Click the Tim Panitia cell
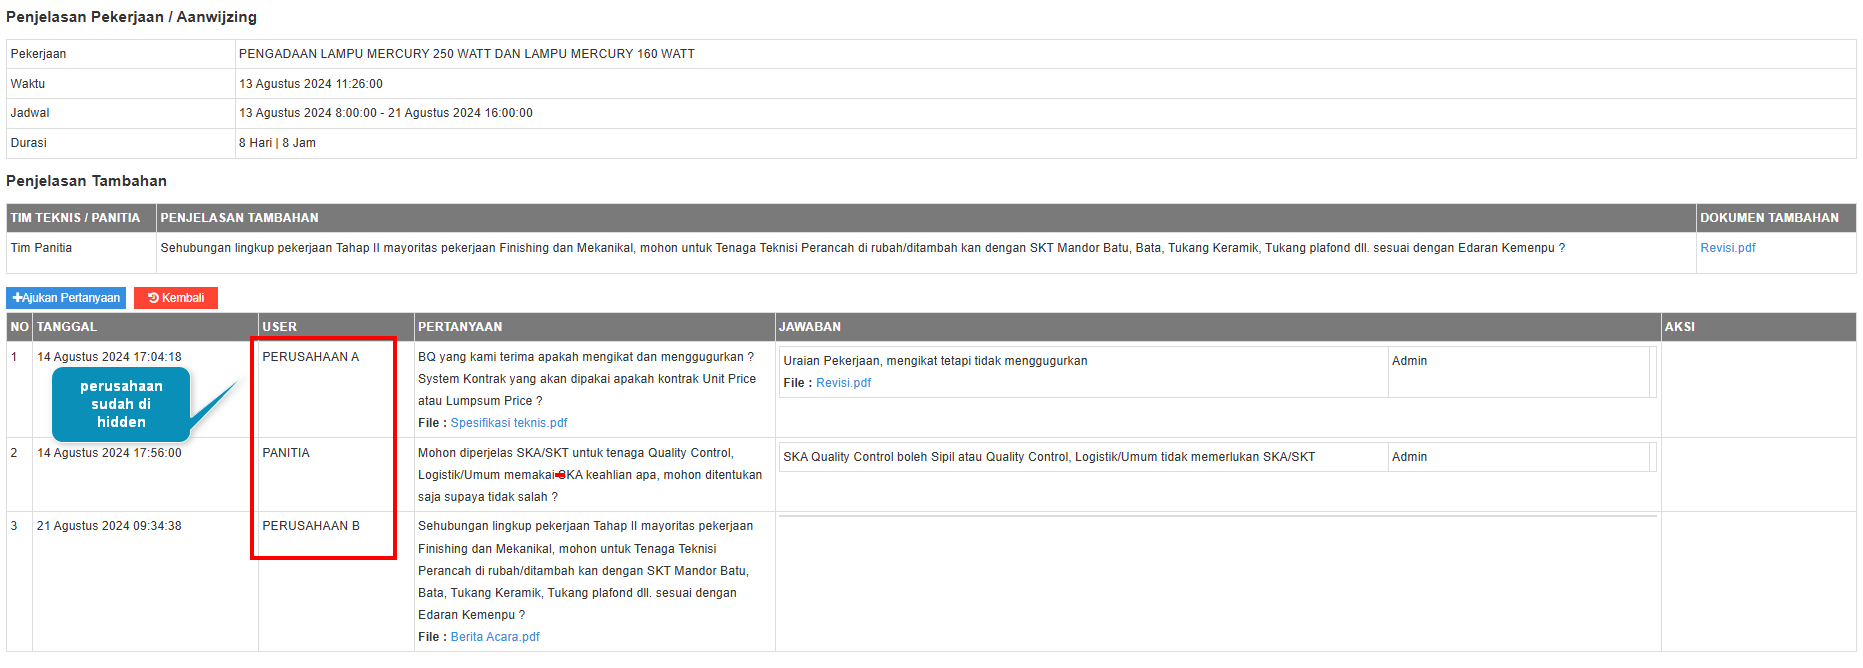This screenshot has height=668, width=1863. pos(41,248)
